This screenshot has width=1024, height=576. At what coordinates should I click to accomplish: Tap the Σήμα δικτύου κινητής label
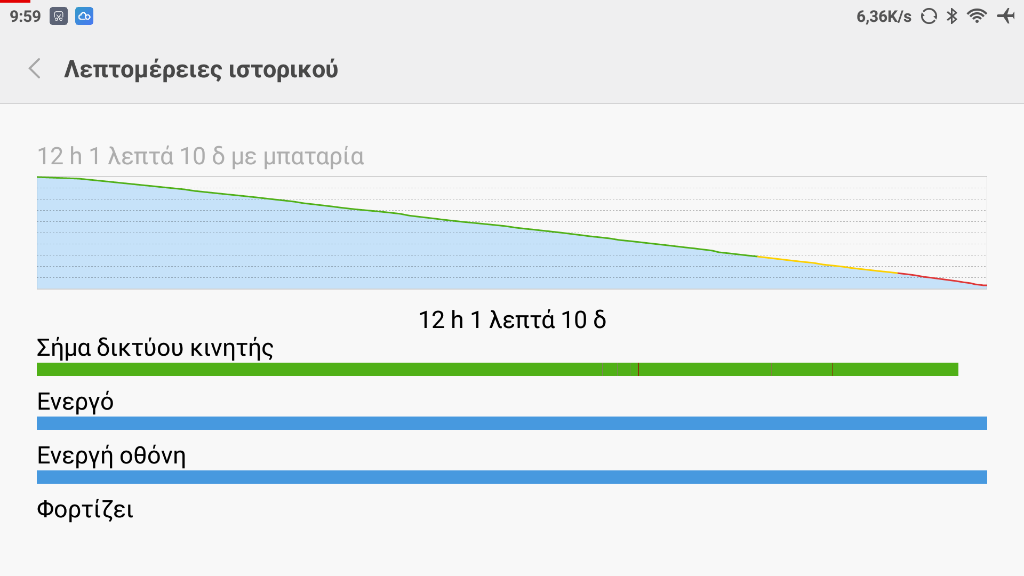pos(155,348)
